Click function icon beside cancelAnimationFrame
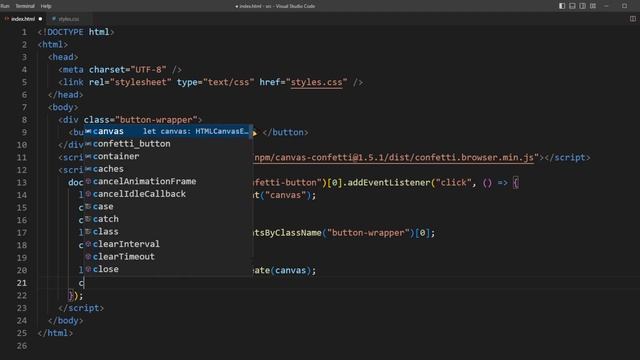The height and width of the screenshot is (360, 640). 88,181
